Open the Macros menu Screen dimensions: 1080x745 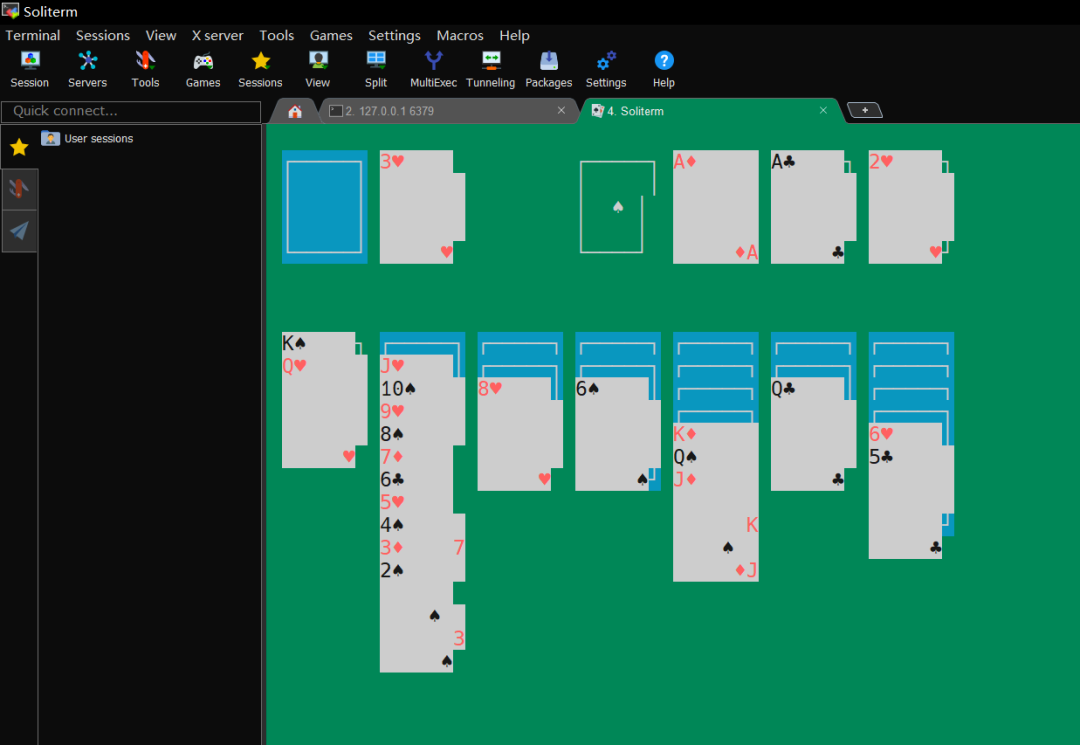(459, 35)
